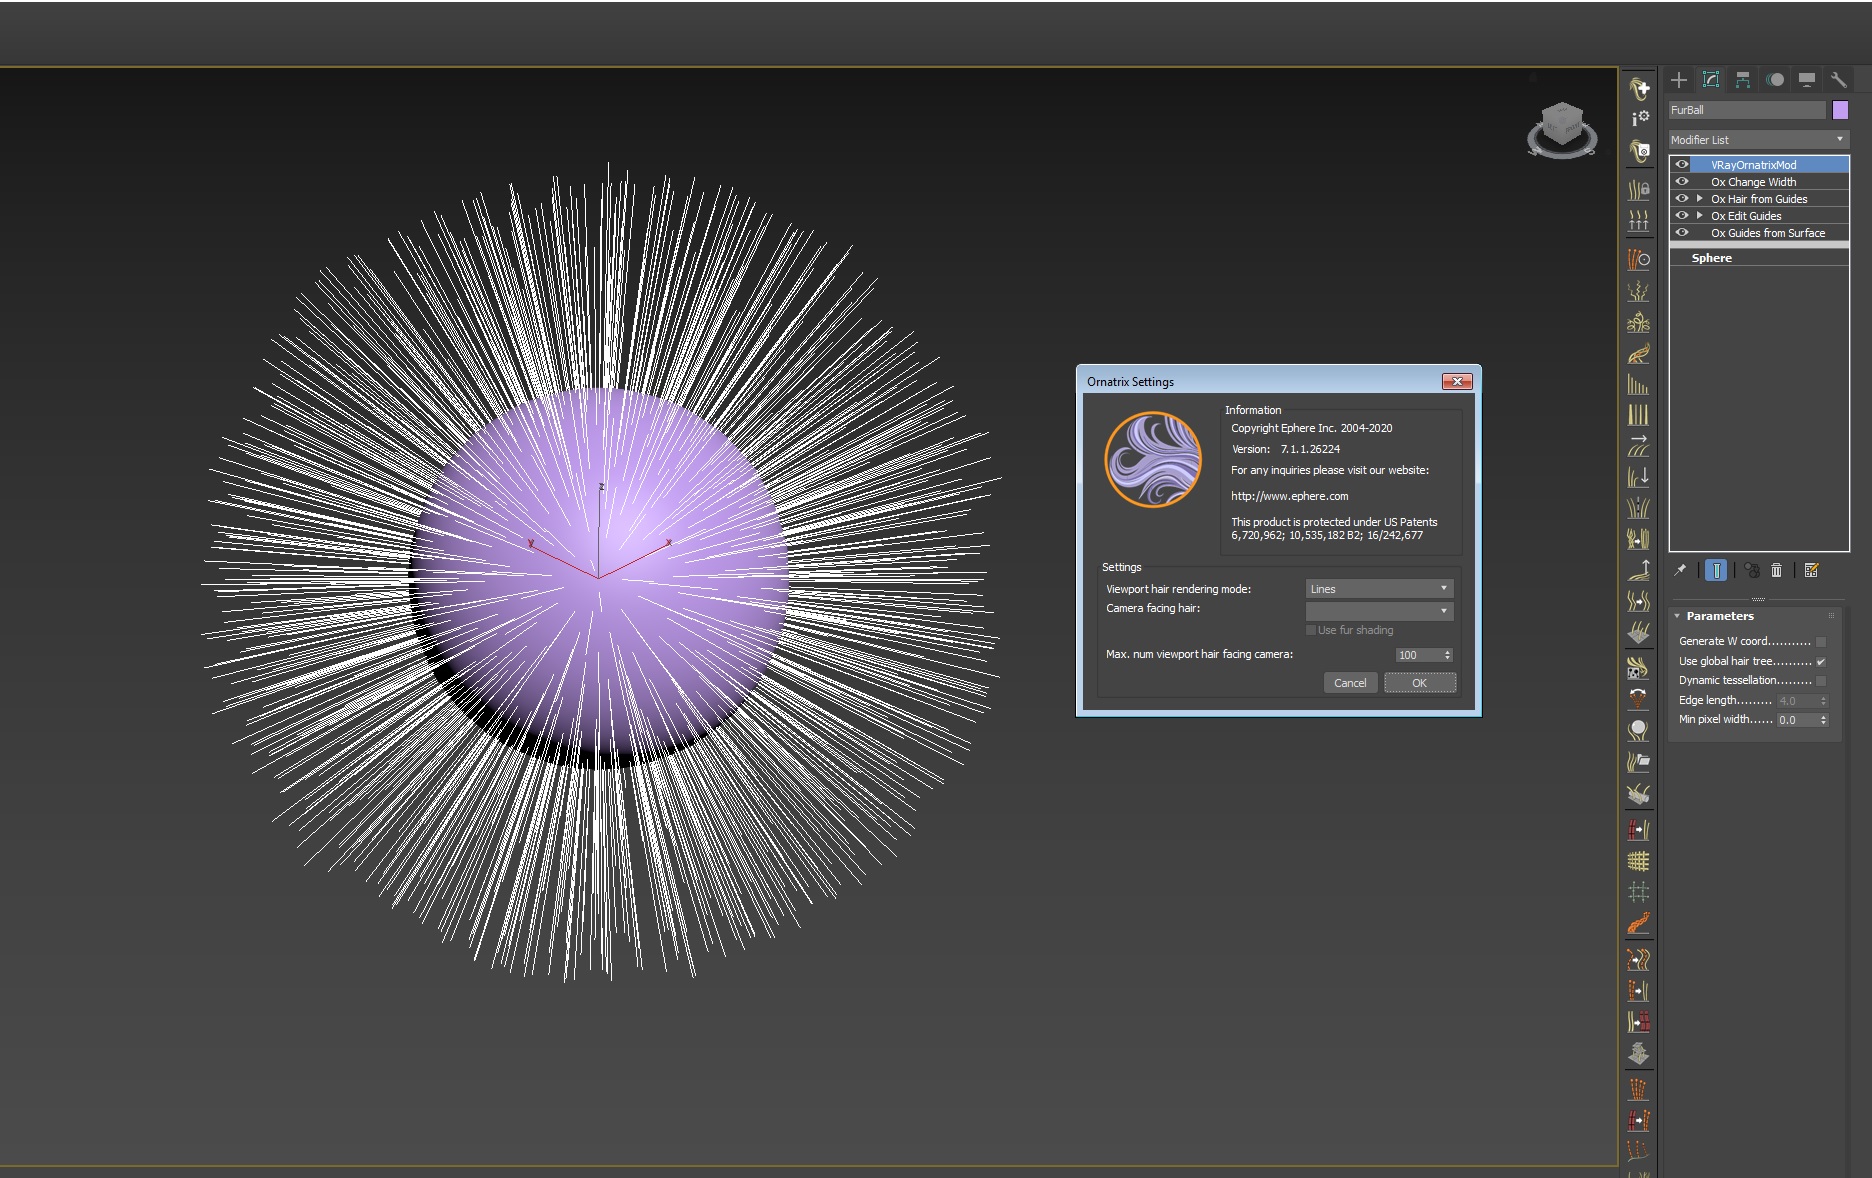
Task: Cancel the Ornatrix Settings dialog
Action: click(1349, 683)
